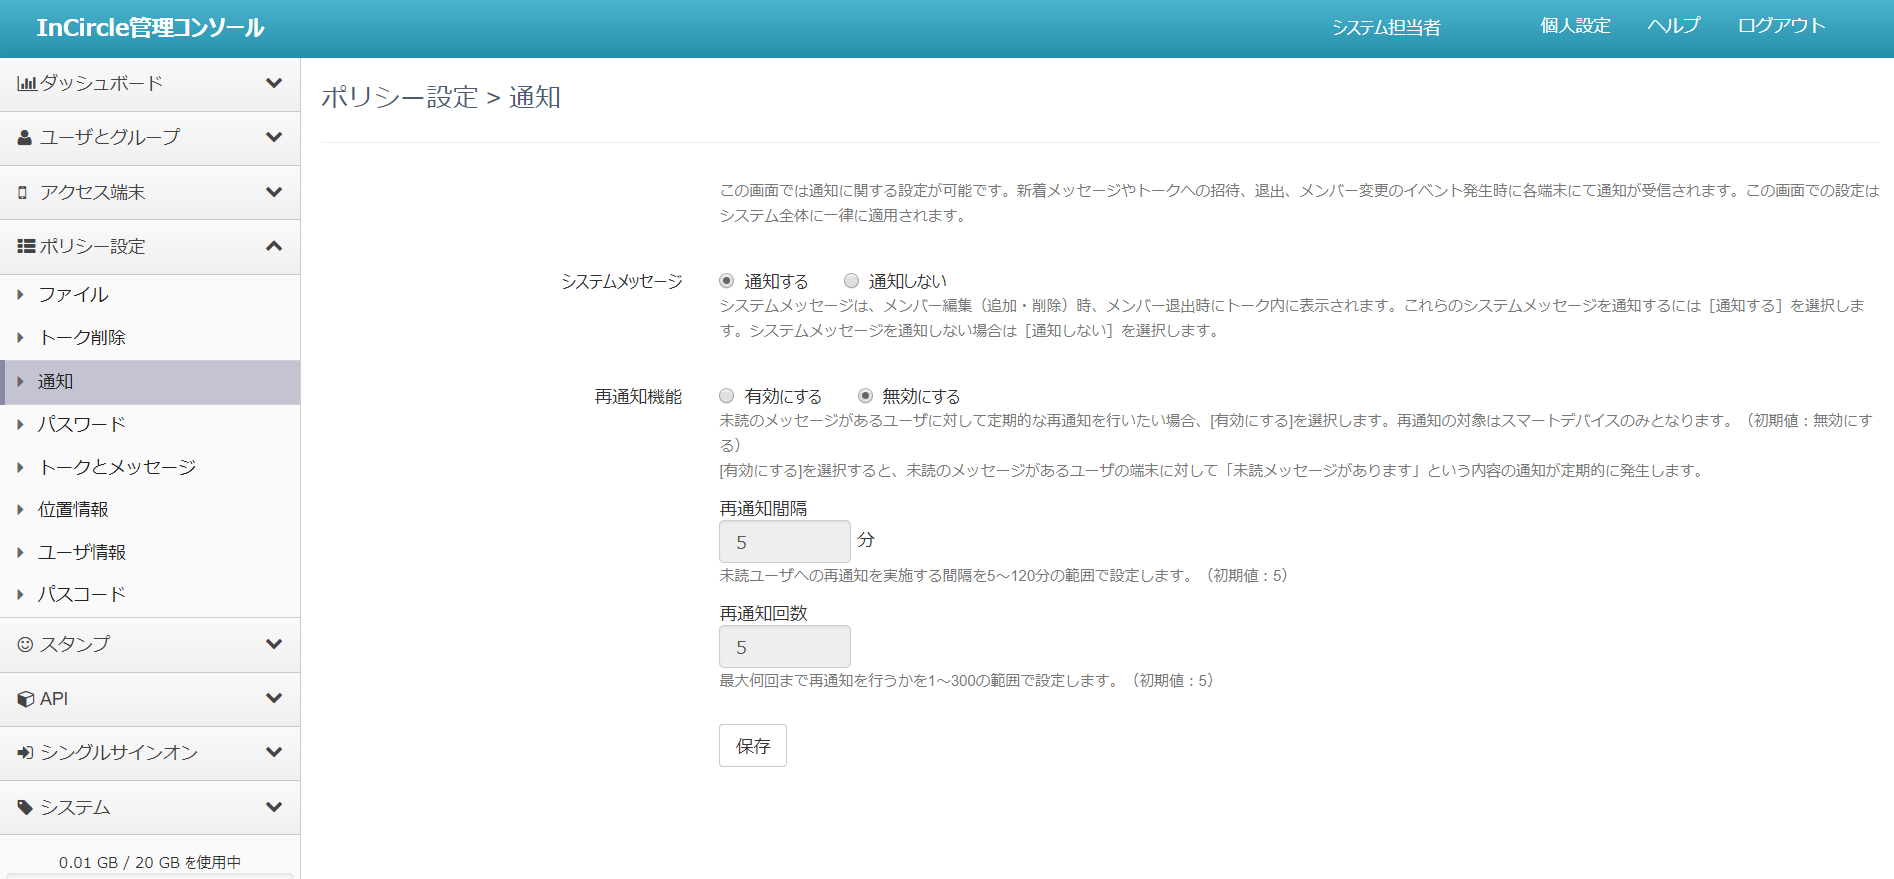Screen dimensions: 1894x879
Task: Click the smiley icon for スタンプ
Action: (x=25, y=645)
